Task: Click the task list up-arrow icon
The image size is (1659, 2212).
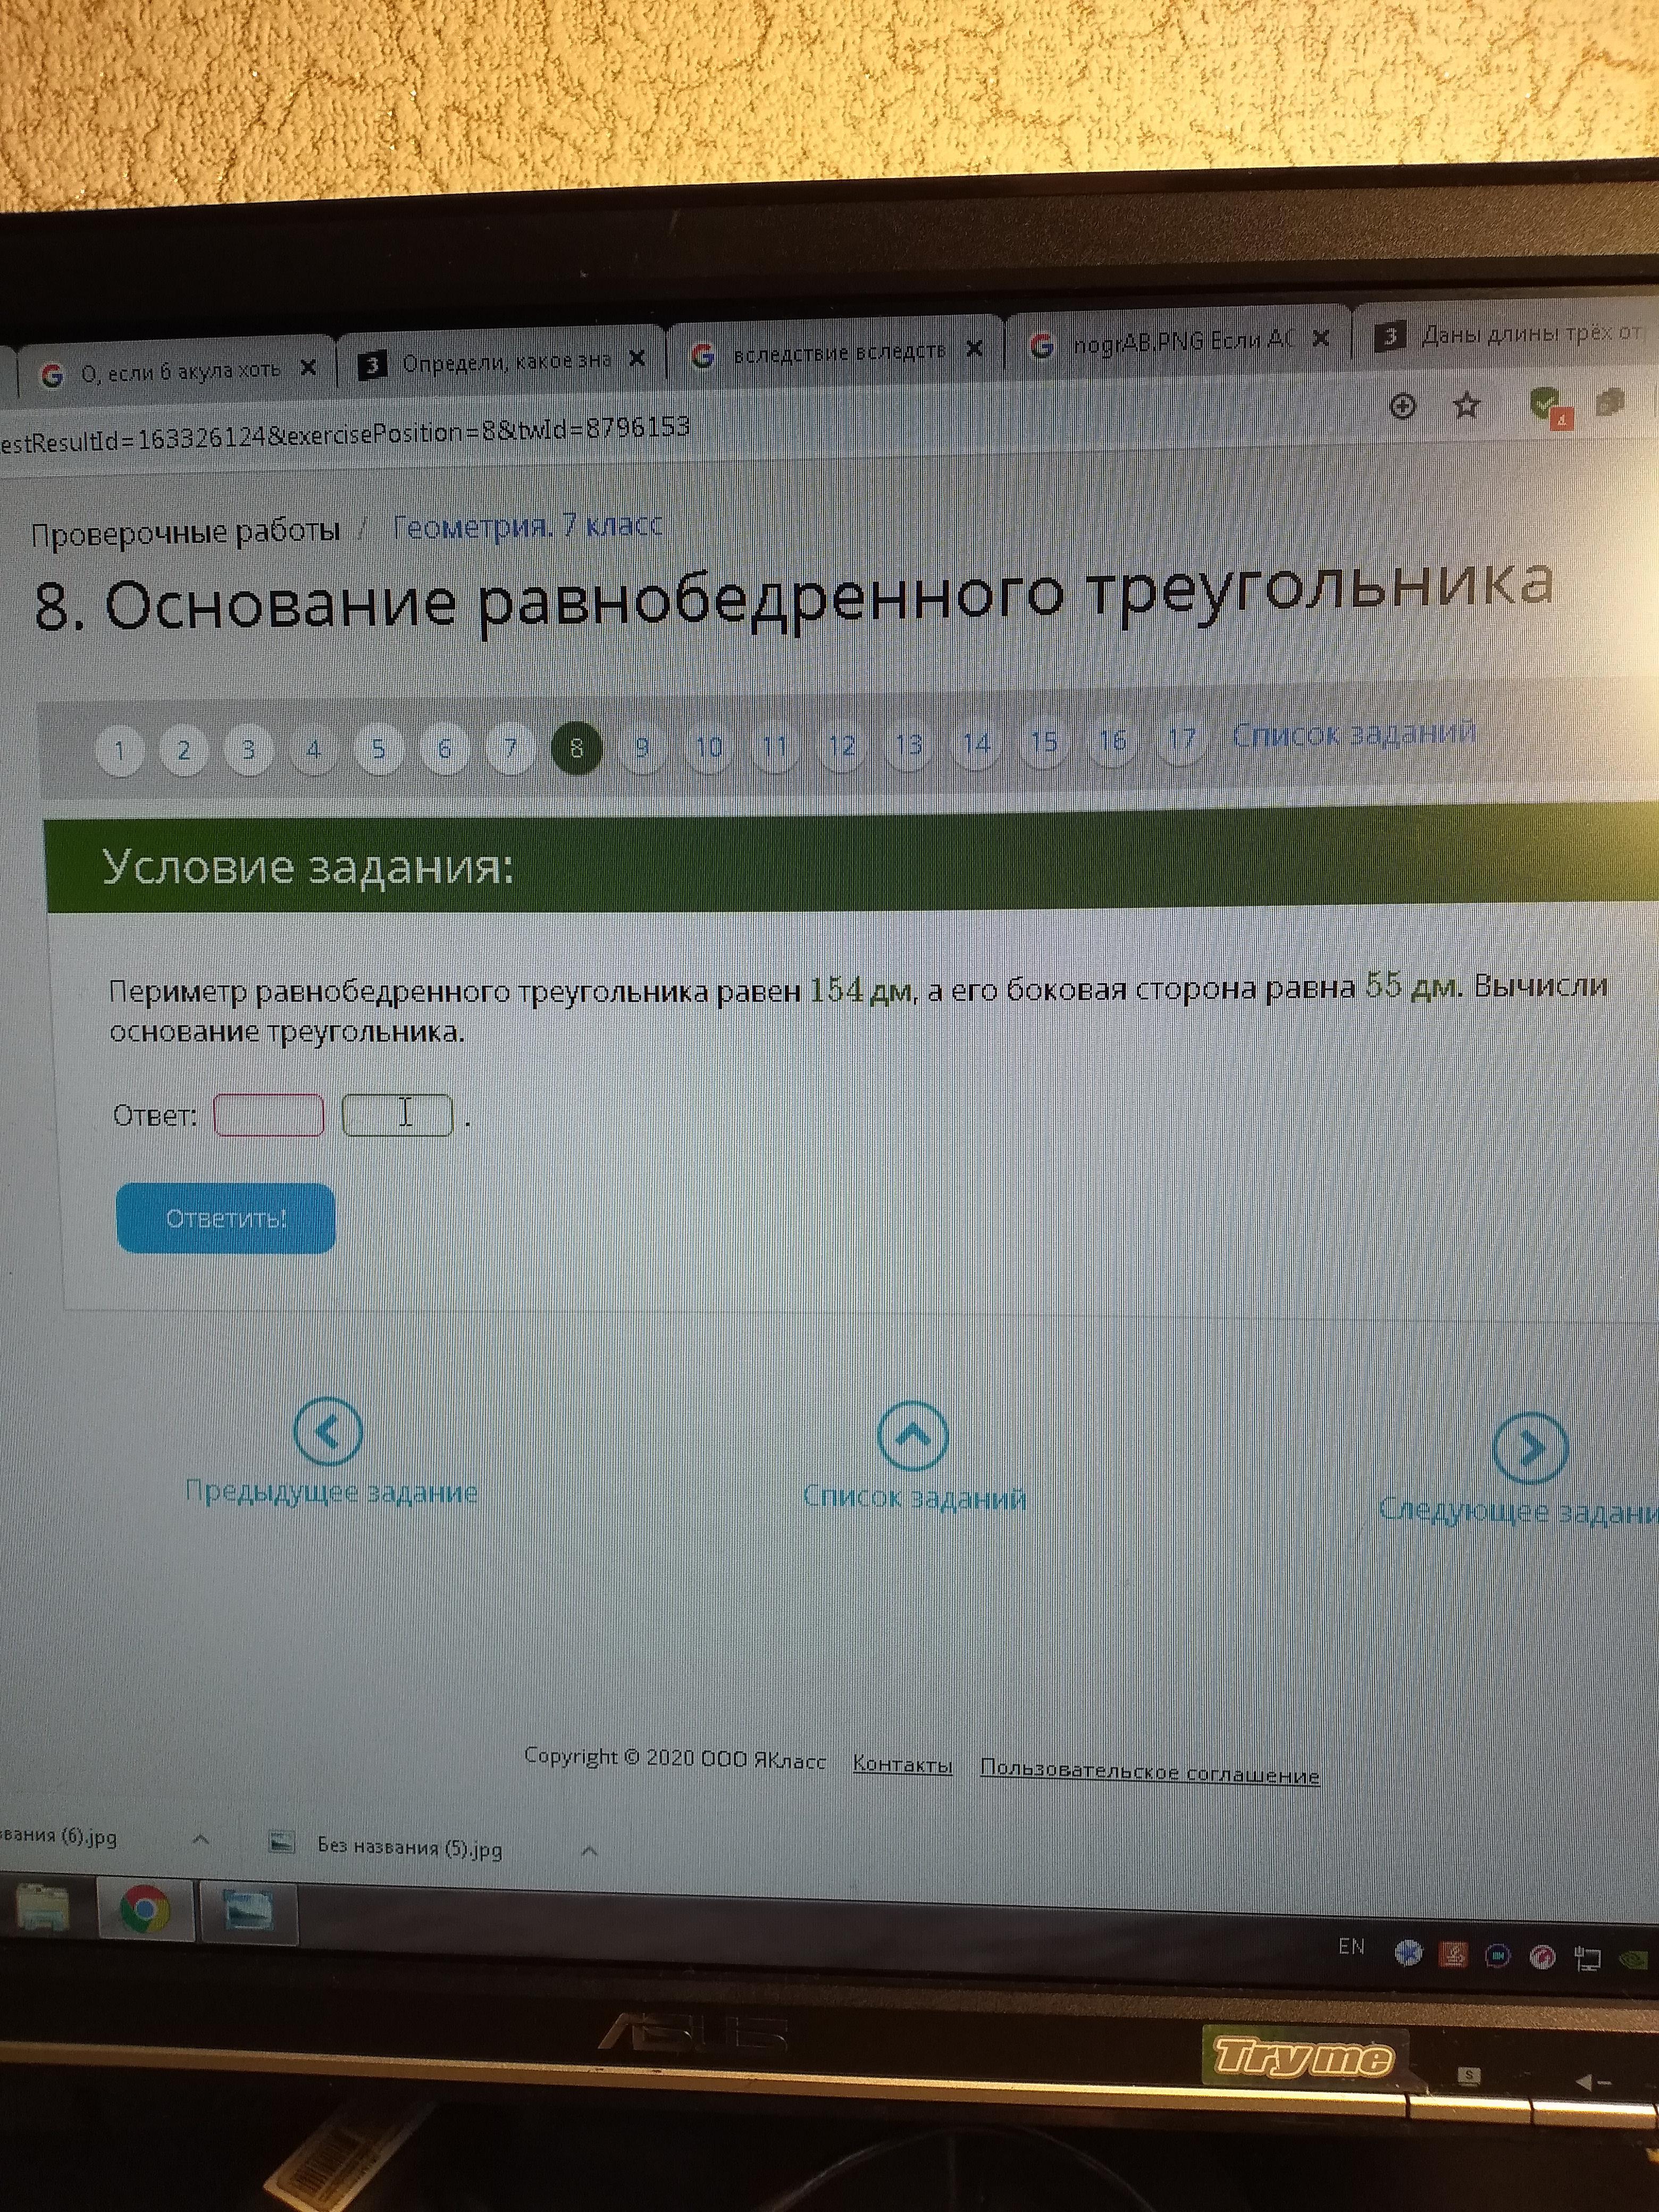Action: click(x=912, y=1437)
